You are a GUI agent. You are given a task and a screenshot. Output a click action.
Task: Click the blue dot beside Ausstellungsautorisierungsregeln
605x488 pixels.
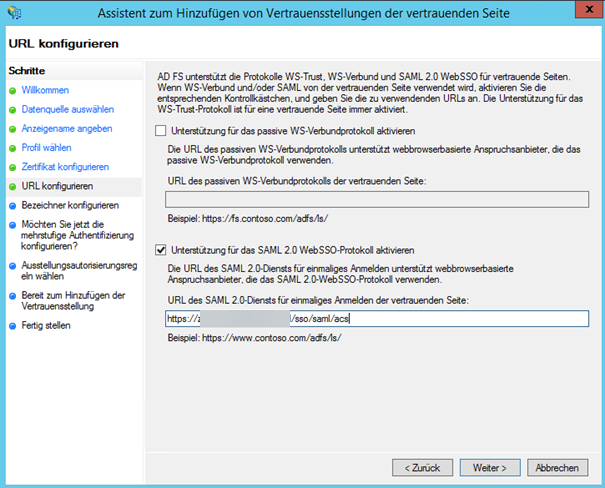(12, 266)
